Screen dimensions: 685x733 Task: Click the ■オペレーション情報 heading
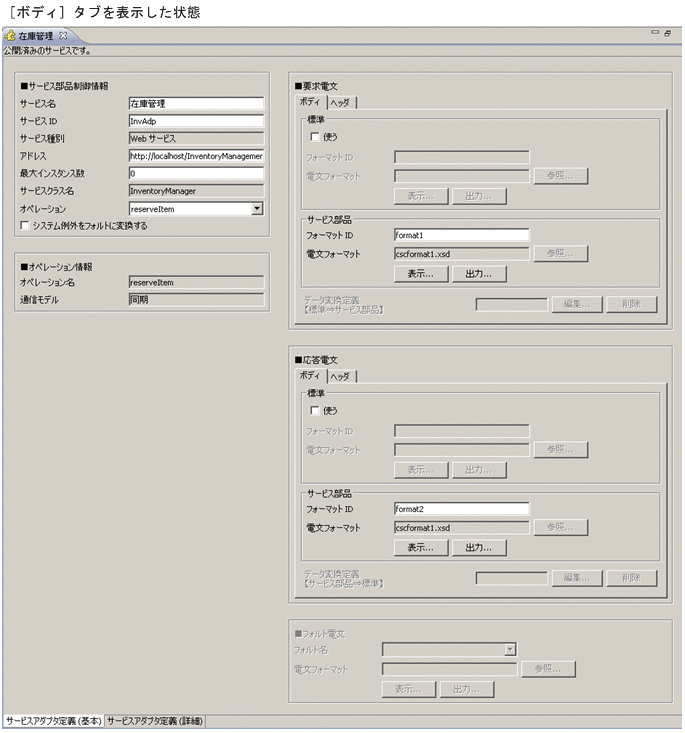56,267
